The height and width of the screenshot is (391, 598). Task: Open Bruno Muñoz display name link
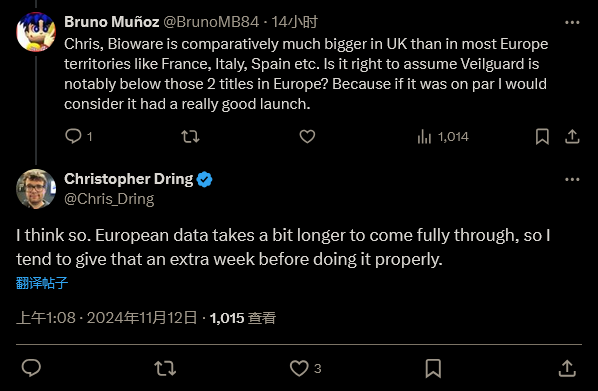coord(112,22)
